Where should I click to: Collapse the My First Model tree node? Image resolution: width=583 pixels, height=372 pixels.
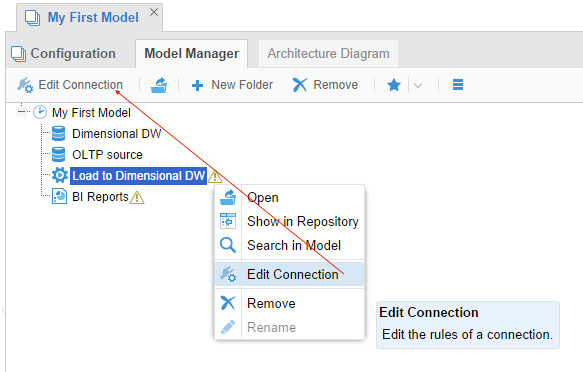tap(22, 111)
